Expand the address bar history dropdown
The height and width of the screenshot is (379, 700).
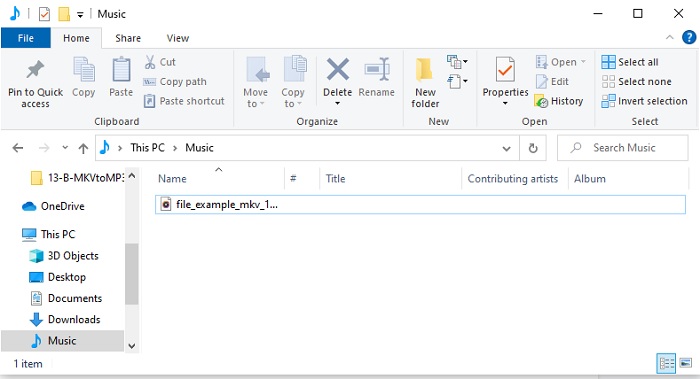(x=506, y=148)
